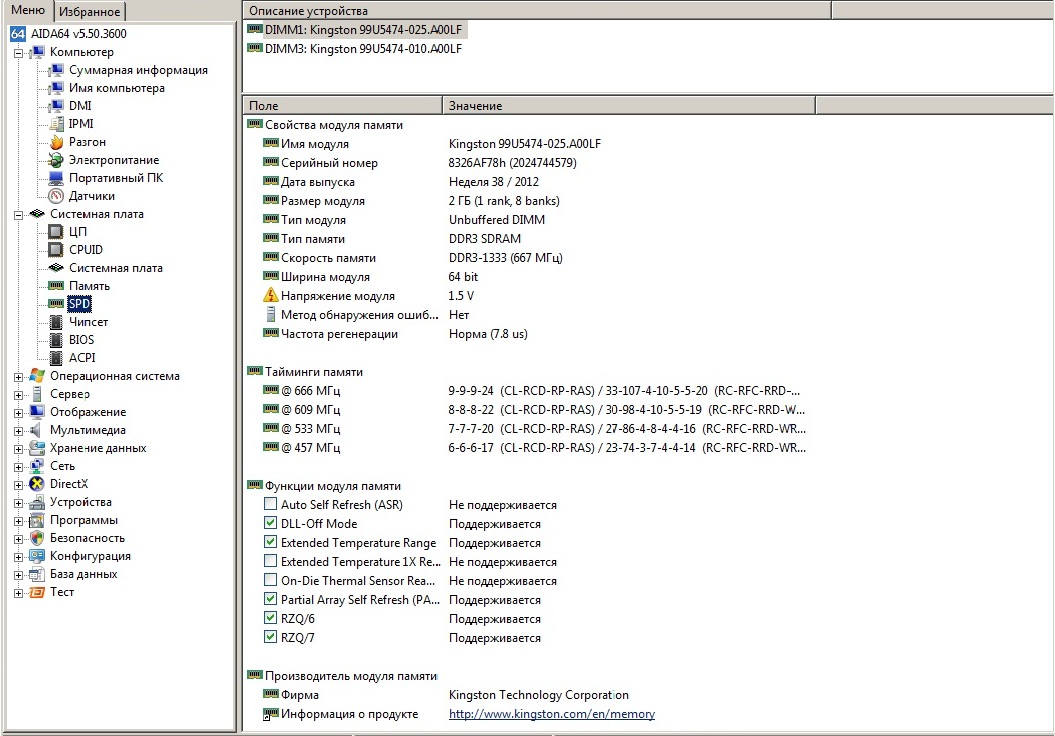
Task: Click the DirectX icon
Action: [37, 484]
